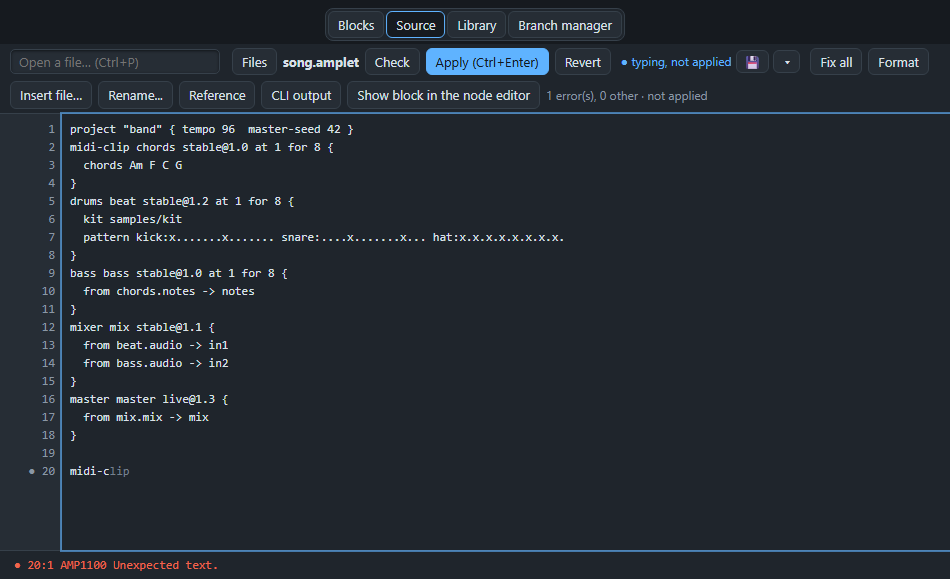Click the mixer mix stable@1.1 line

tap(142, 327)
